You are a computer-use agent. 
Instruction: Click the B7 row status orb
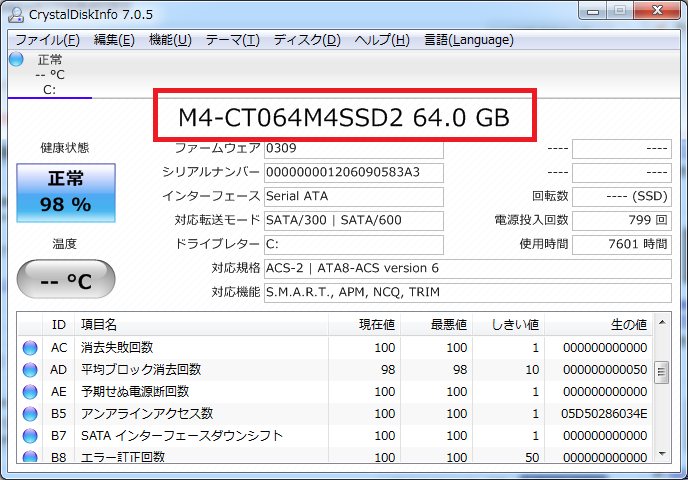click(30, 435)
